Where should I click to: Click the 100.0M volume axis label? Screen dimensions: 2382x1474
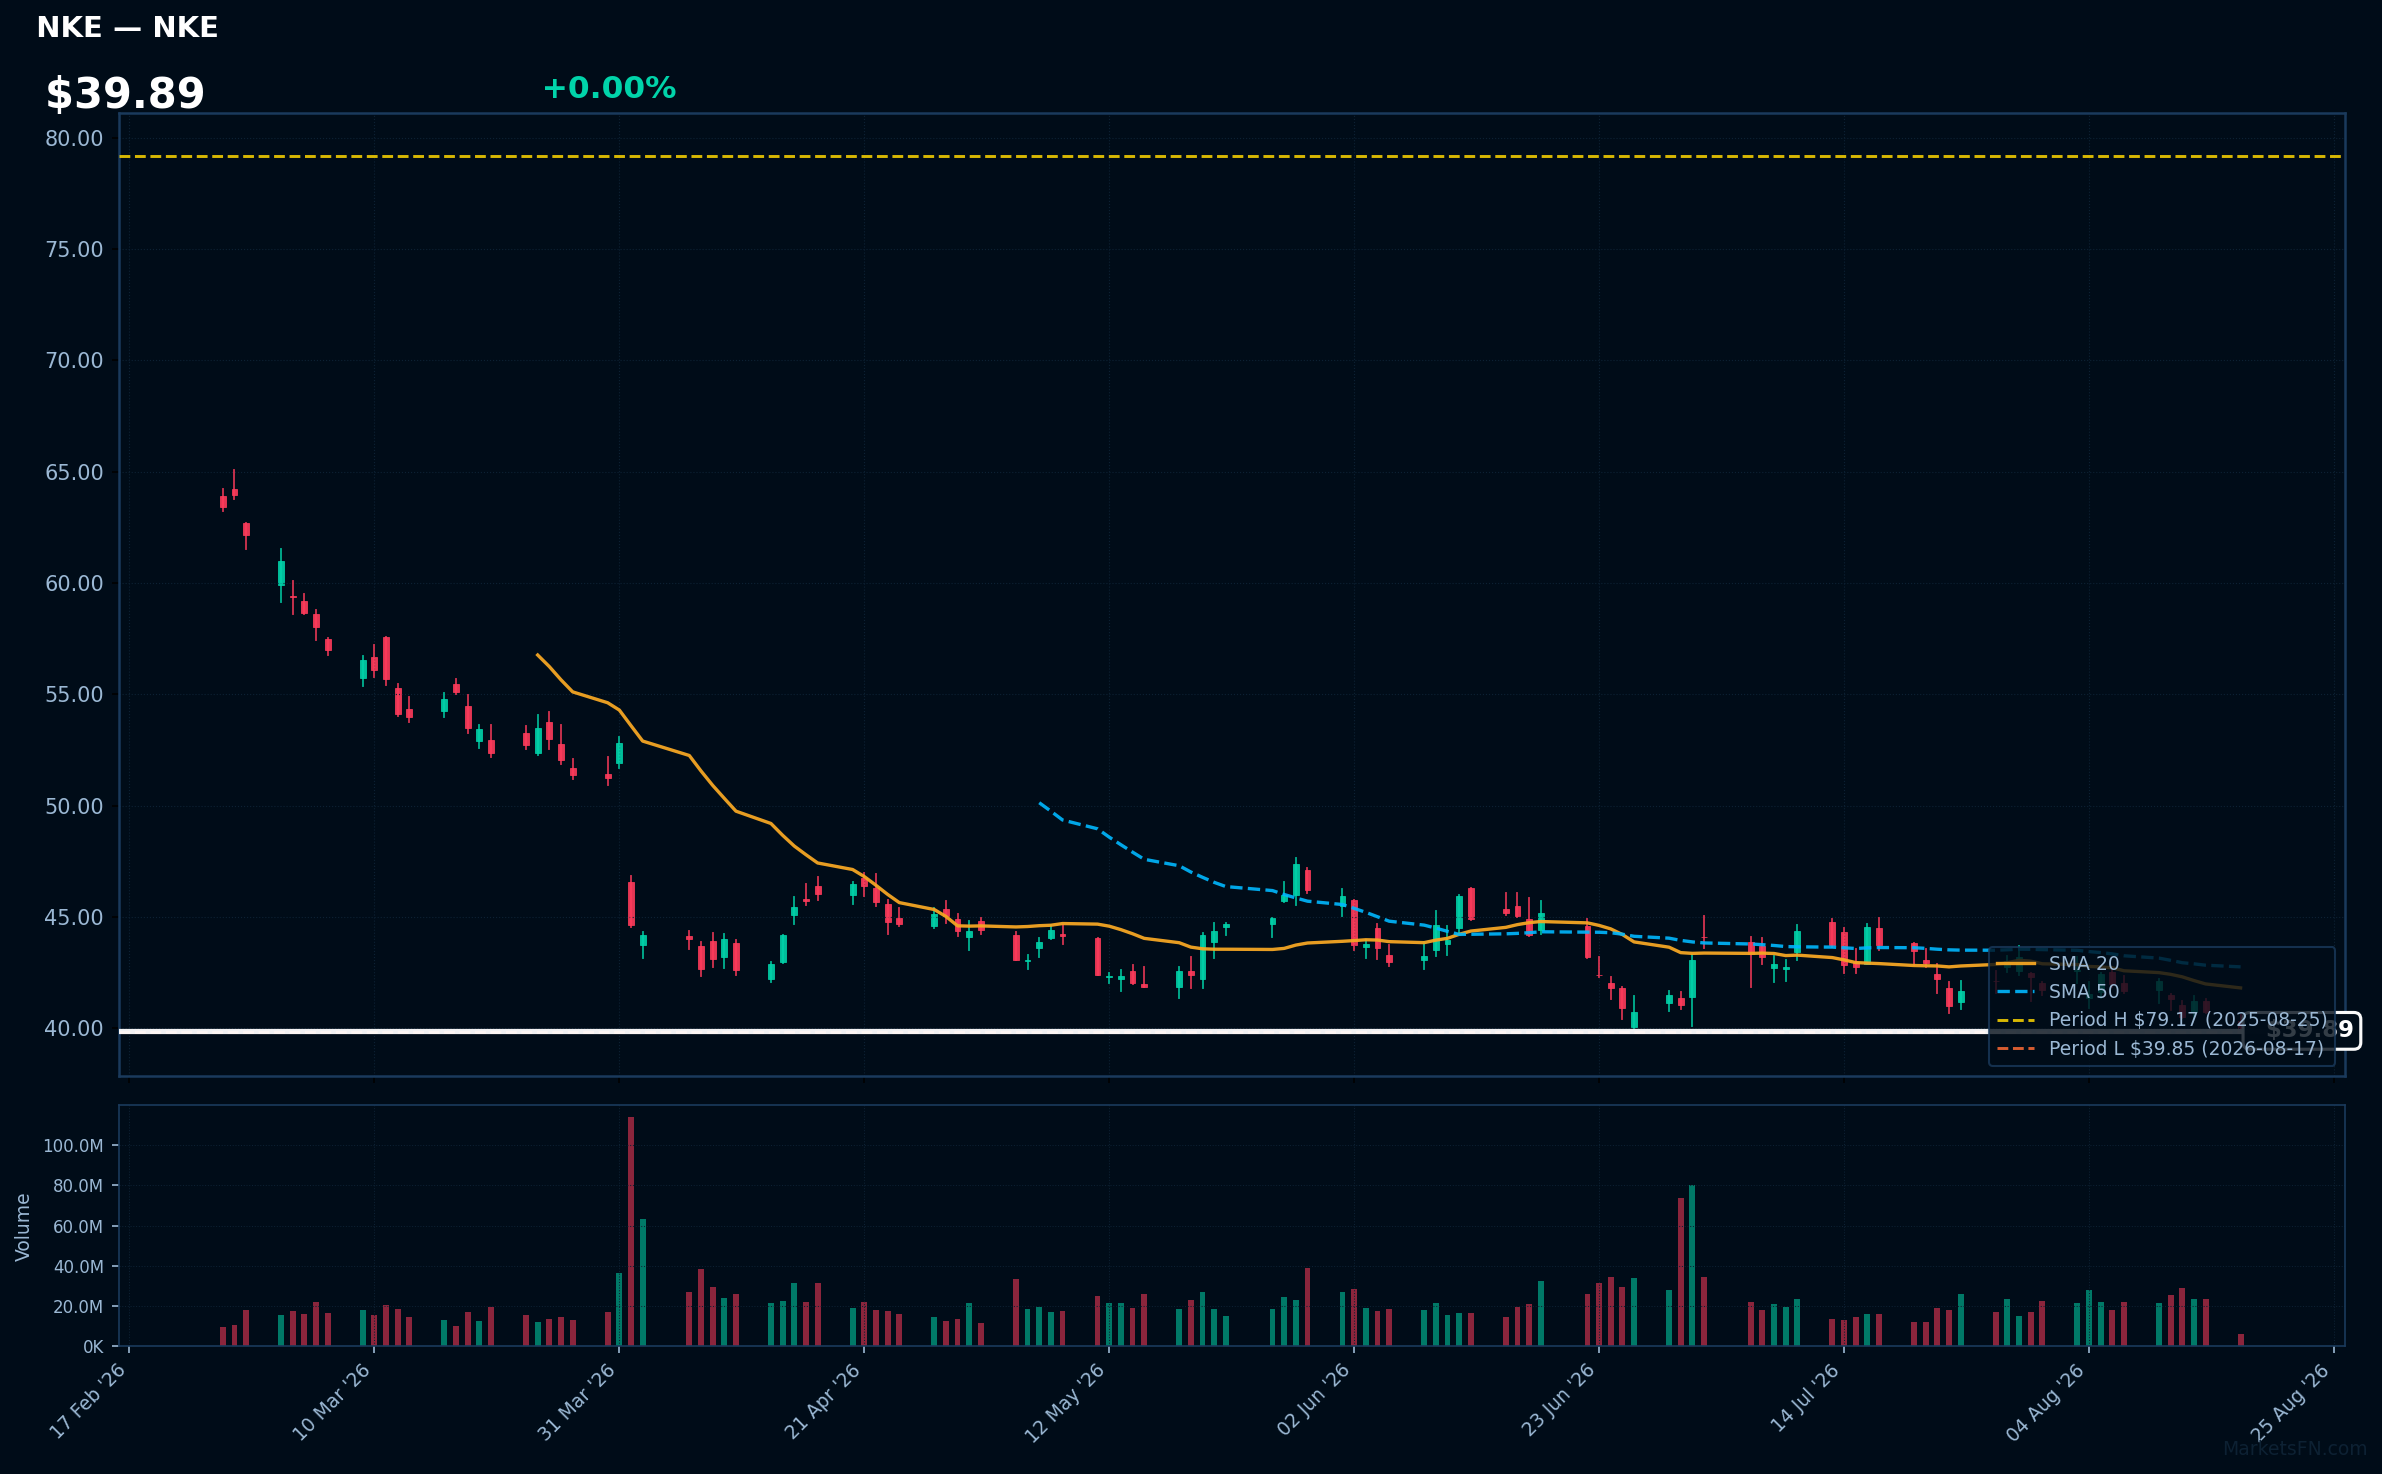point(73,1146)
